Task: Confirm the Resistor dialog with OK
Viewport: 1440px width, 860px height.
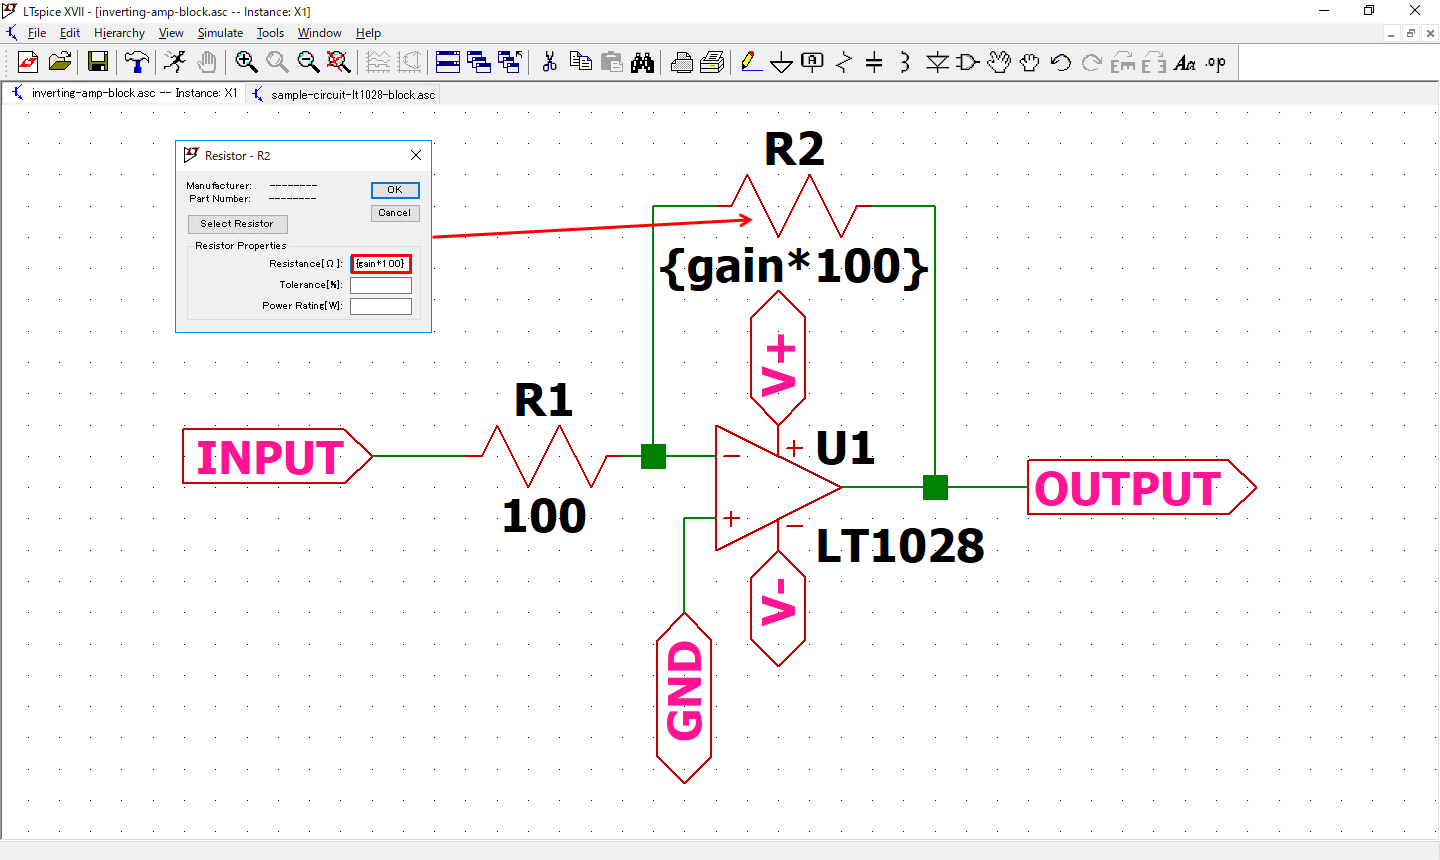Action: tap(395, 190)
